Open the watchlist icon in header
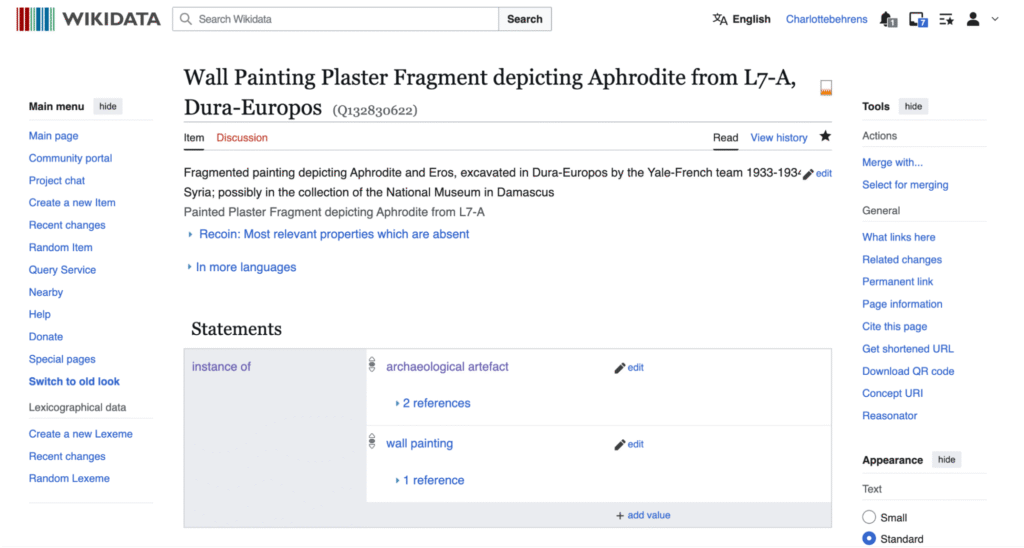The image size is (1024, 548). pyautogui.click(x=946, y=19)
